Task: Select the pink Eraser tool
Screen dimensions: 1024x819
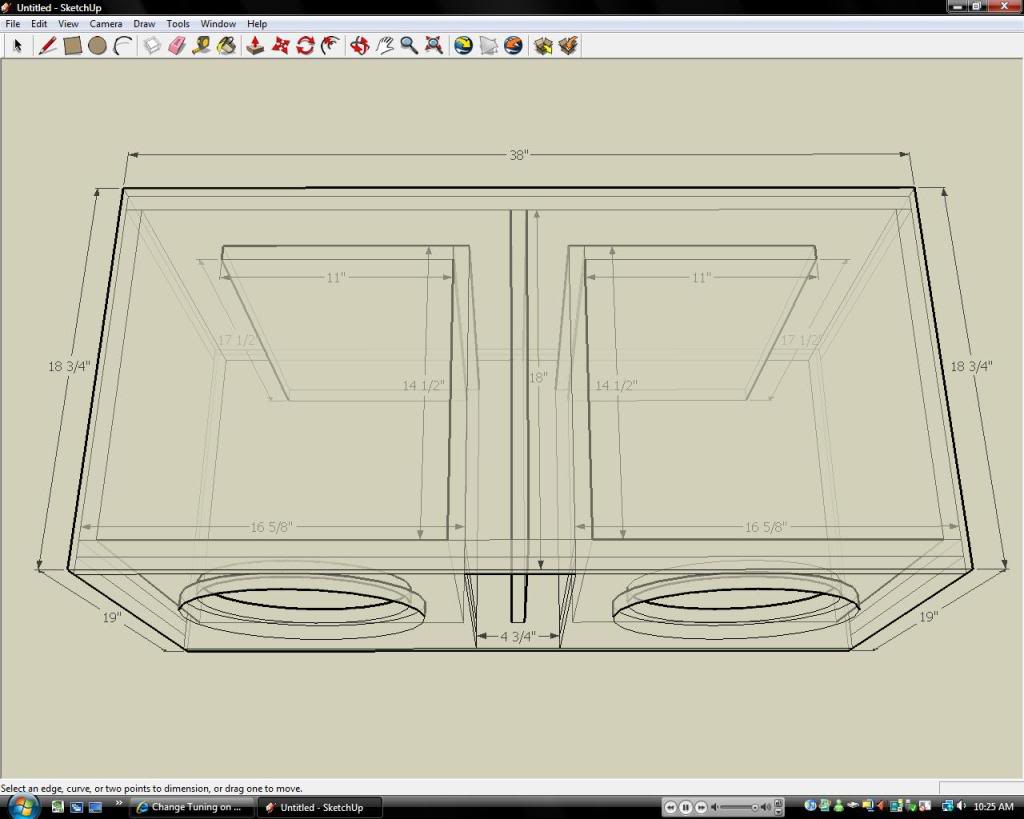Action: [177, 46]
